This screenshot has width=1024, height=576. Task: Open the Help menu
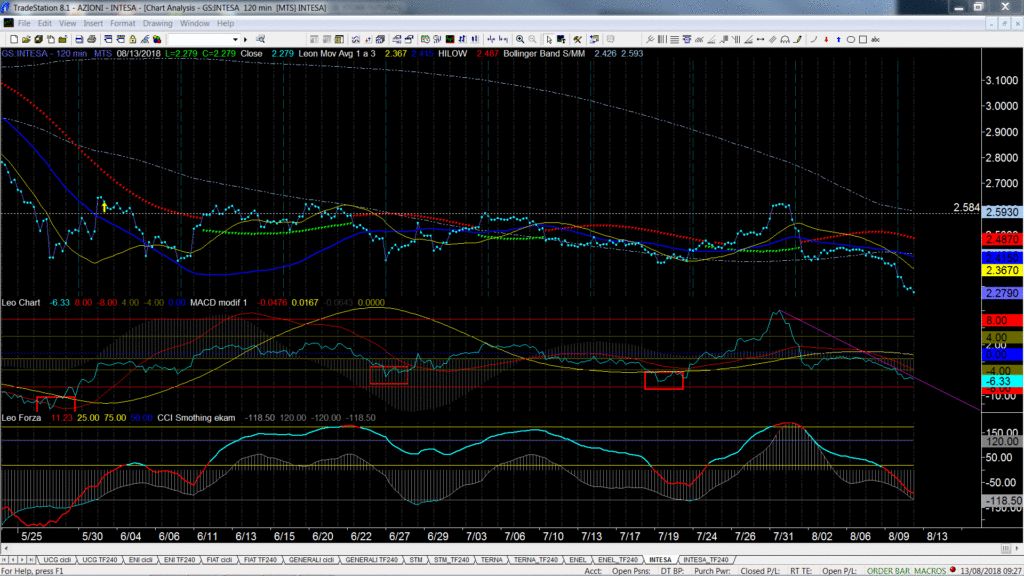(225, 24)
